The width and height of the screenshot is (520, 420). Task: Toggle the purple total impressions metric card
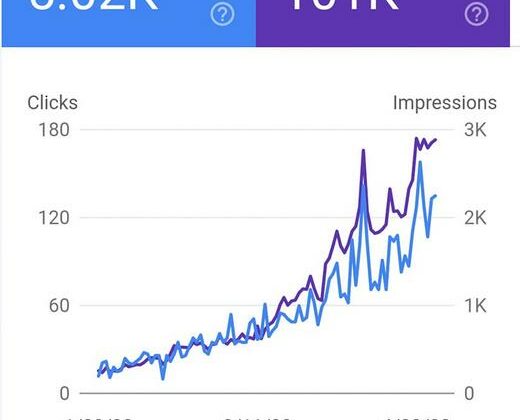pos(383,23)
